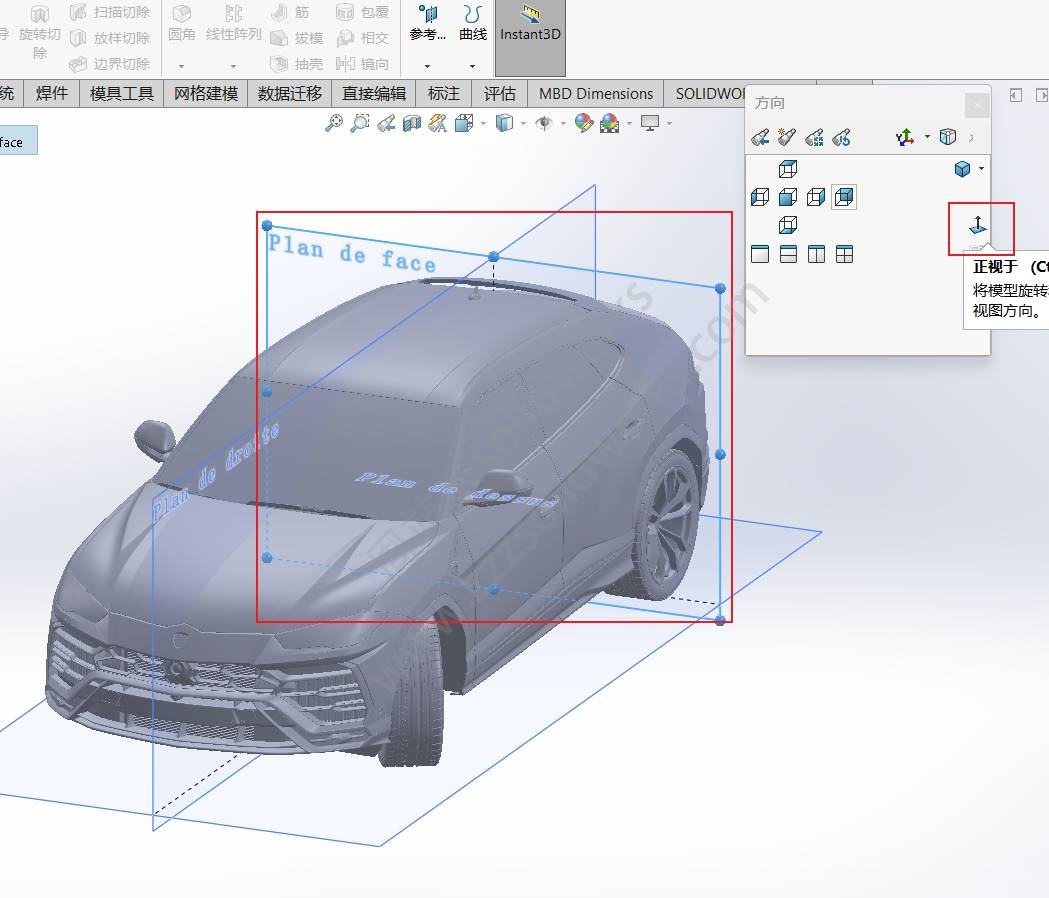Click the Zoom to Fit magnifier icon
The height and width of the screenshot is (898, 1049).
pyautogui.click(x=333, y=123)
